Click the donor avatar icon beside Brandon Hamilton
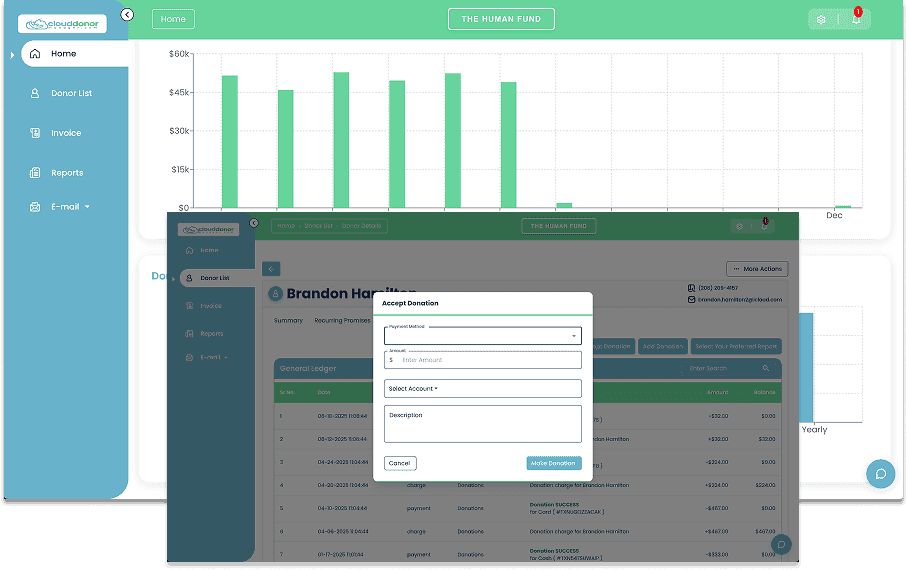This screenshot has height=570, width=907. point(276,294)
